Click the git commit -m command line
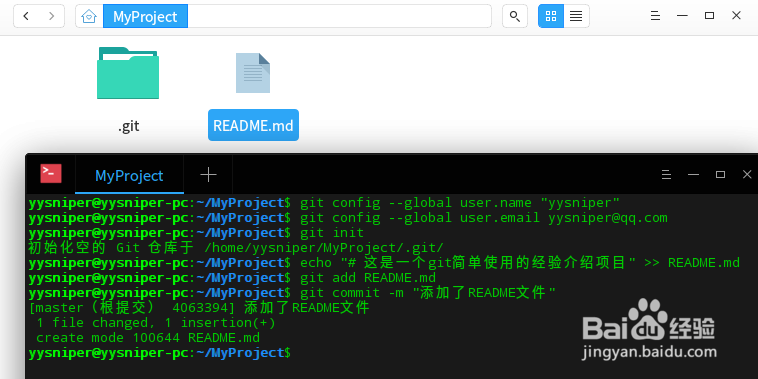This screenshot has width=758, height=379. coord(292,293)
